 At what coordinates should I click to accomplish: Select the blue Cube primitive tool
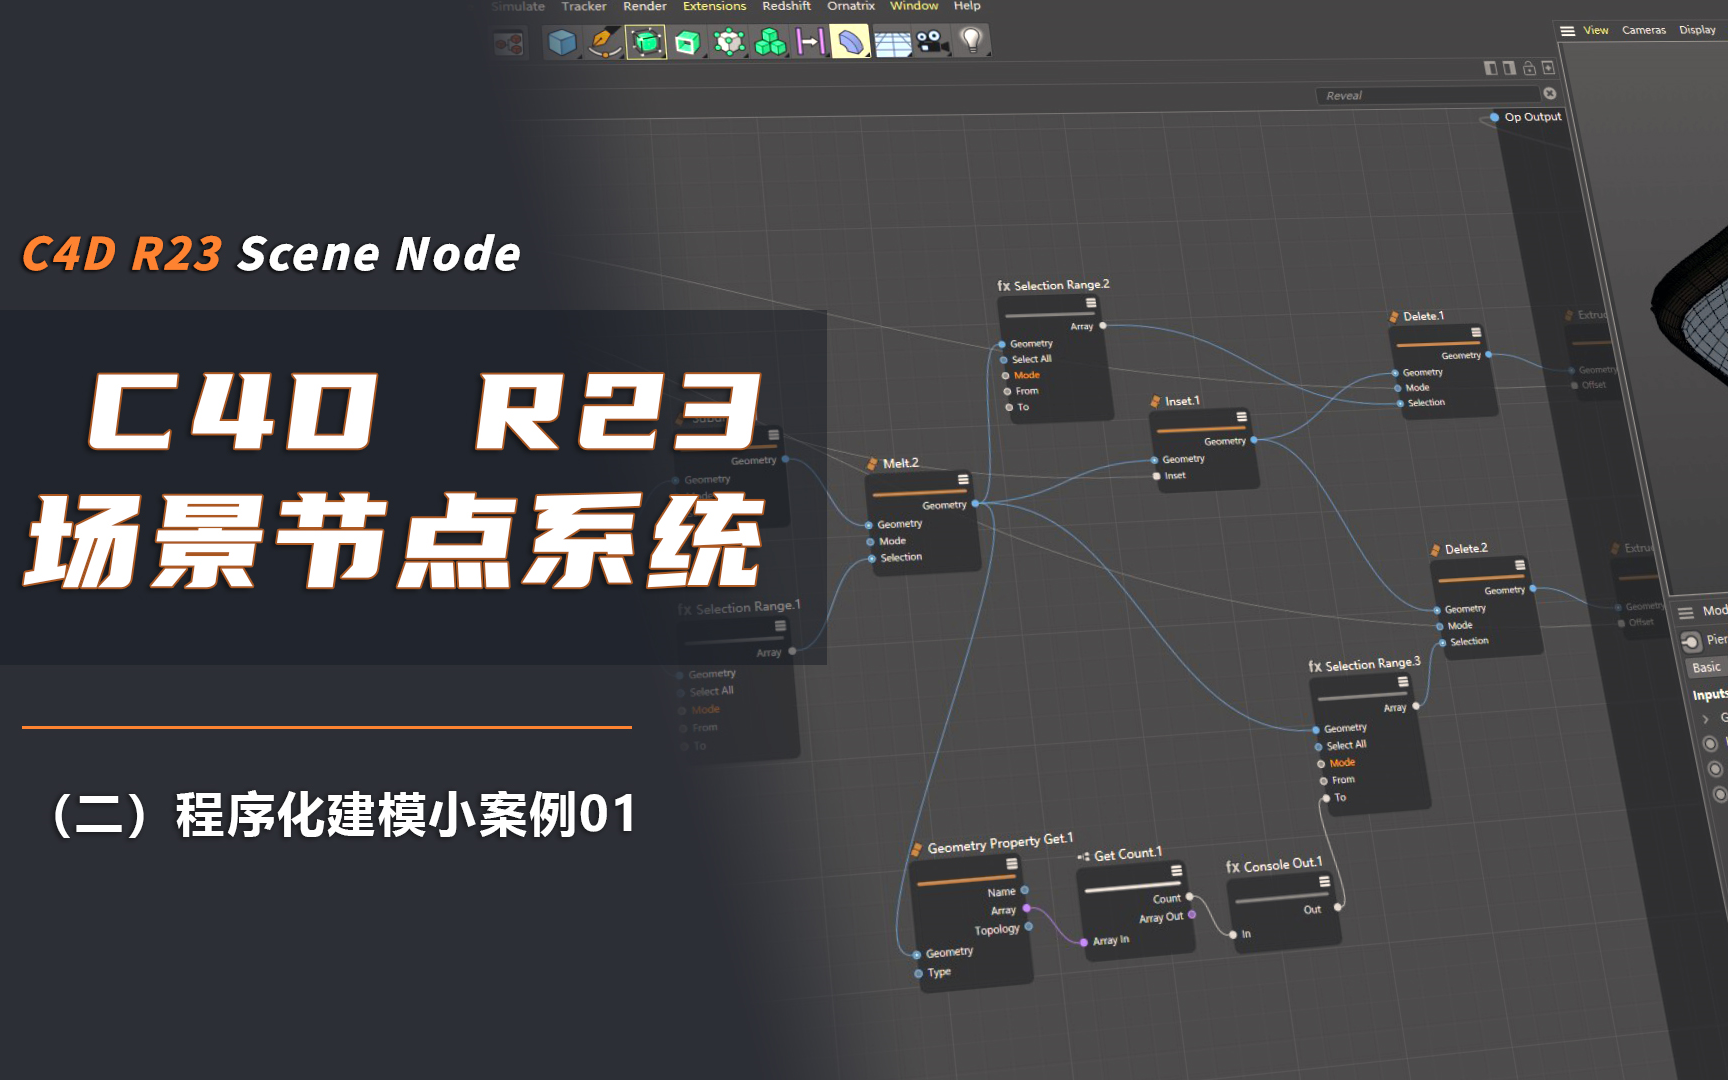click(562, 42)
